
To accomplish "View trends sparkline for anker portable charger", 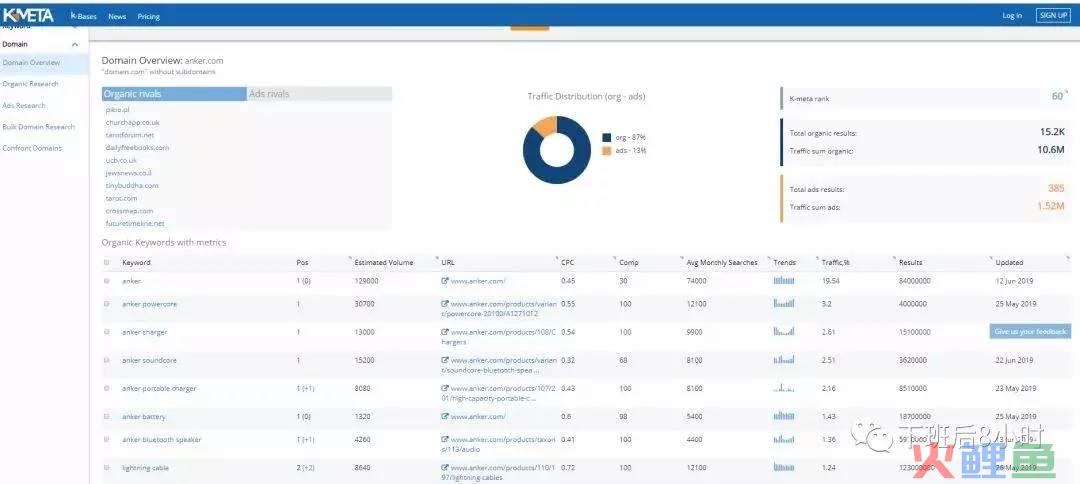I will coord(784,388).
